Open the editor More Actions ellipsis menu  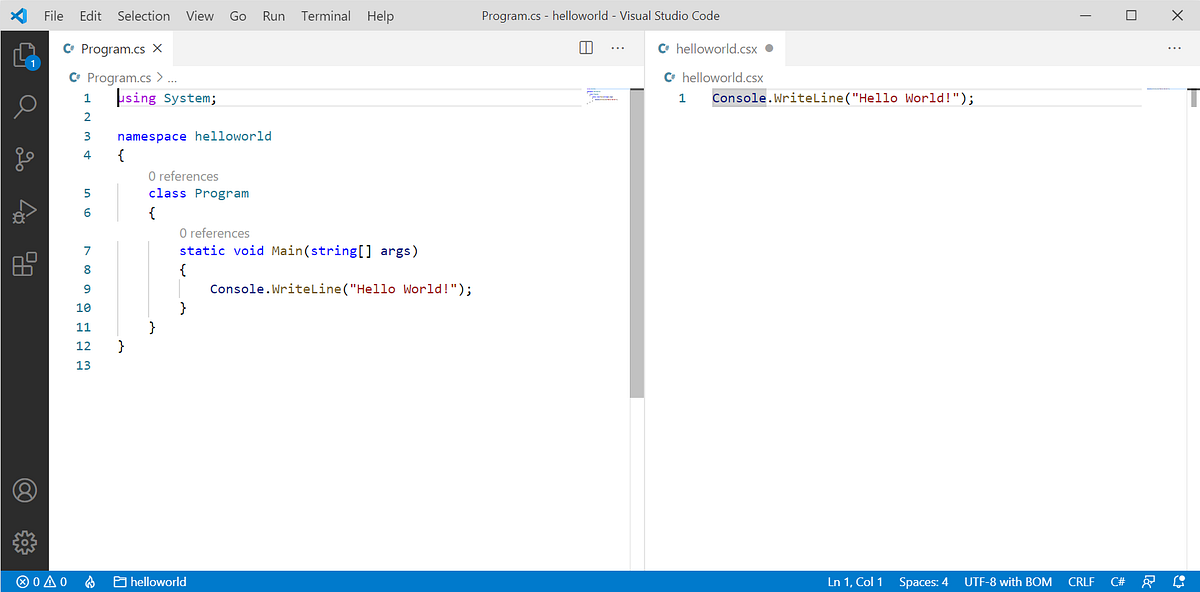617,47
